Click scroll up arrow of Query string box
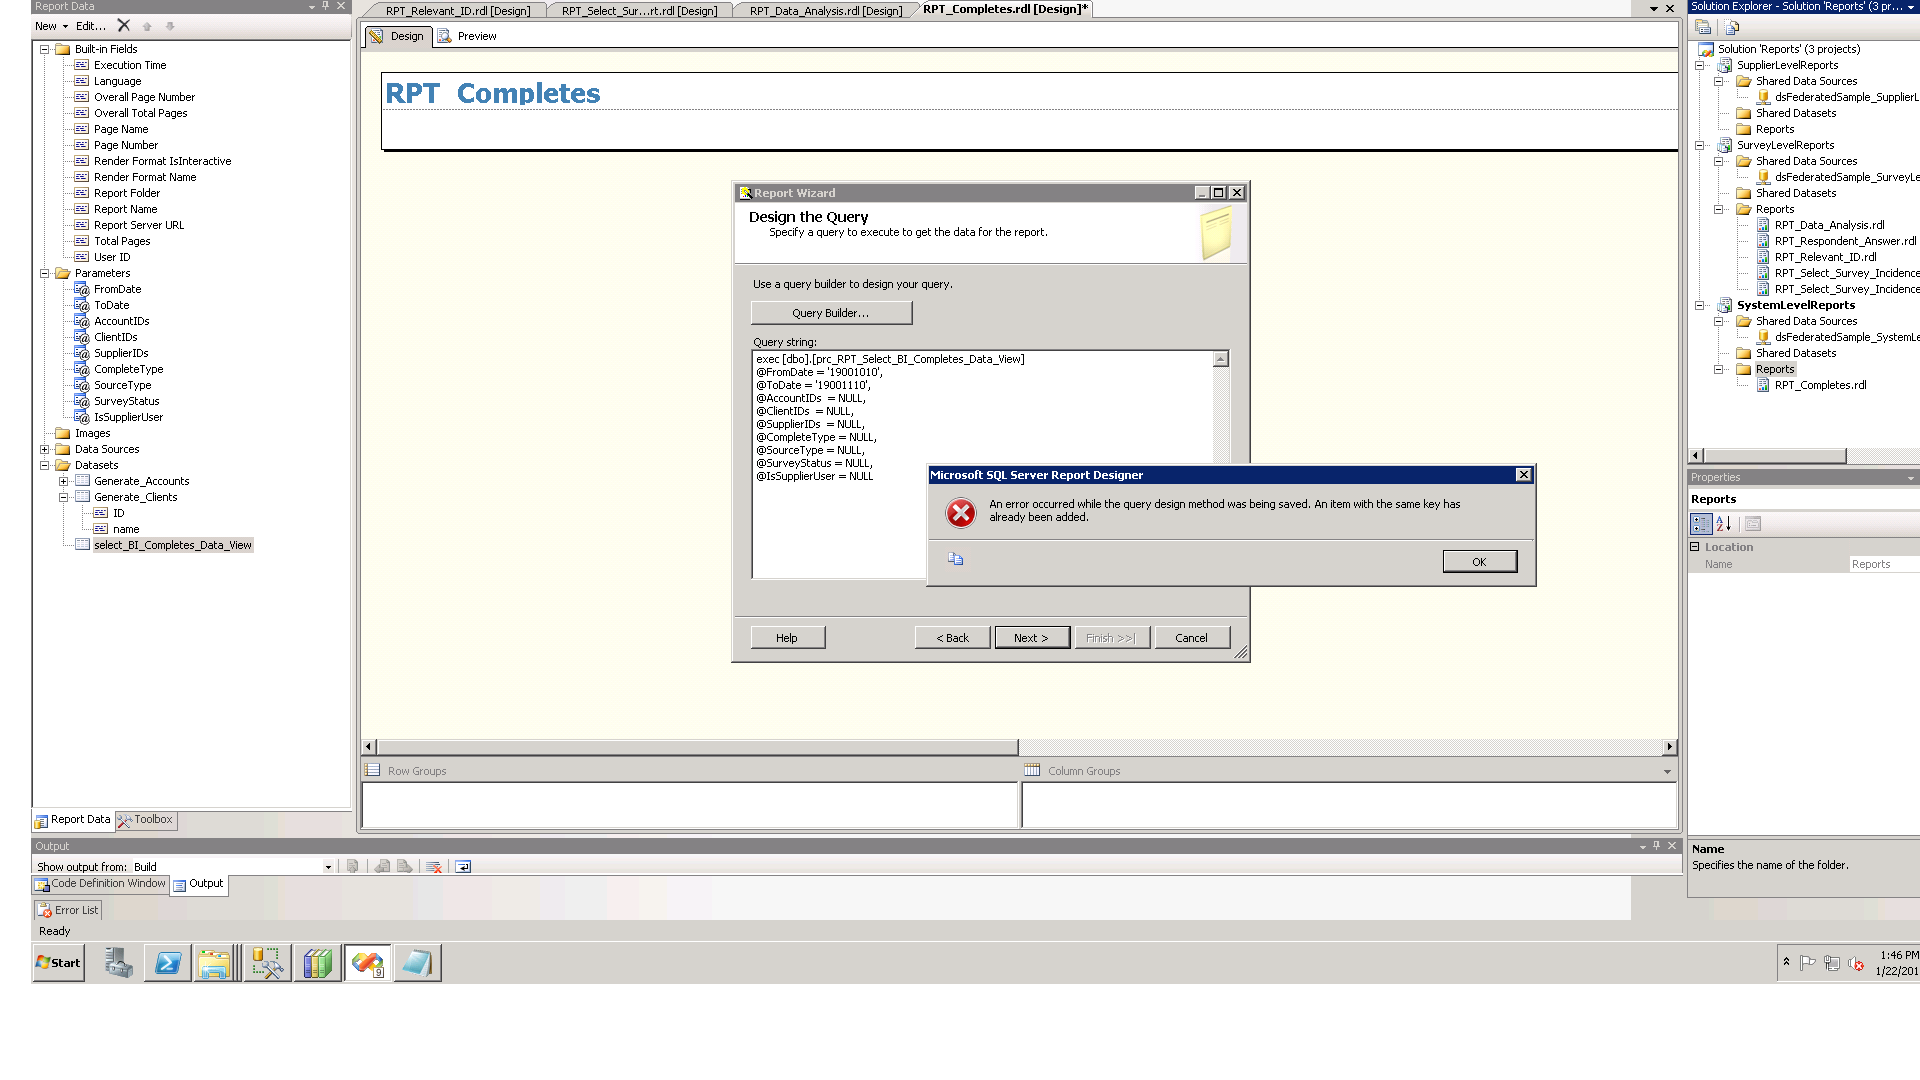 (1220, 359)
